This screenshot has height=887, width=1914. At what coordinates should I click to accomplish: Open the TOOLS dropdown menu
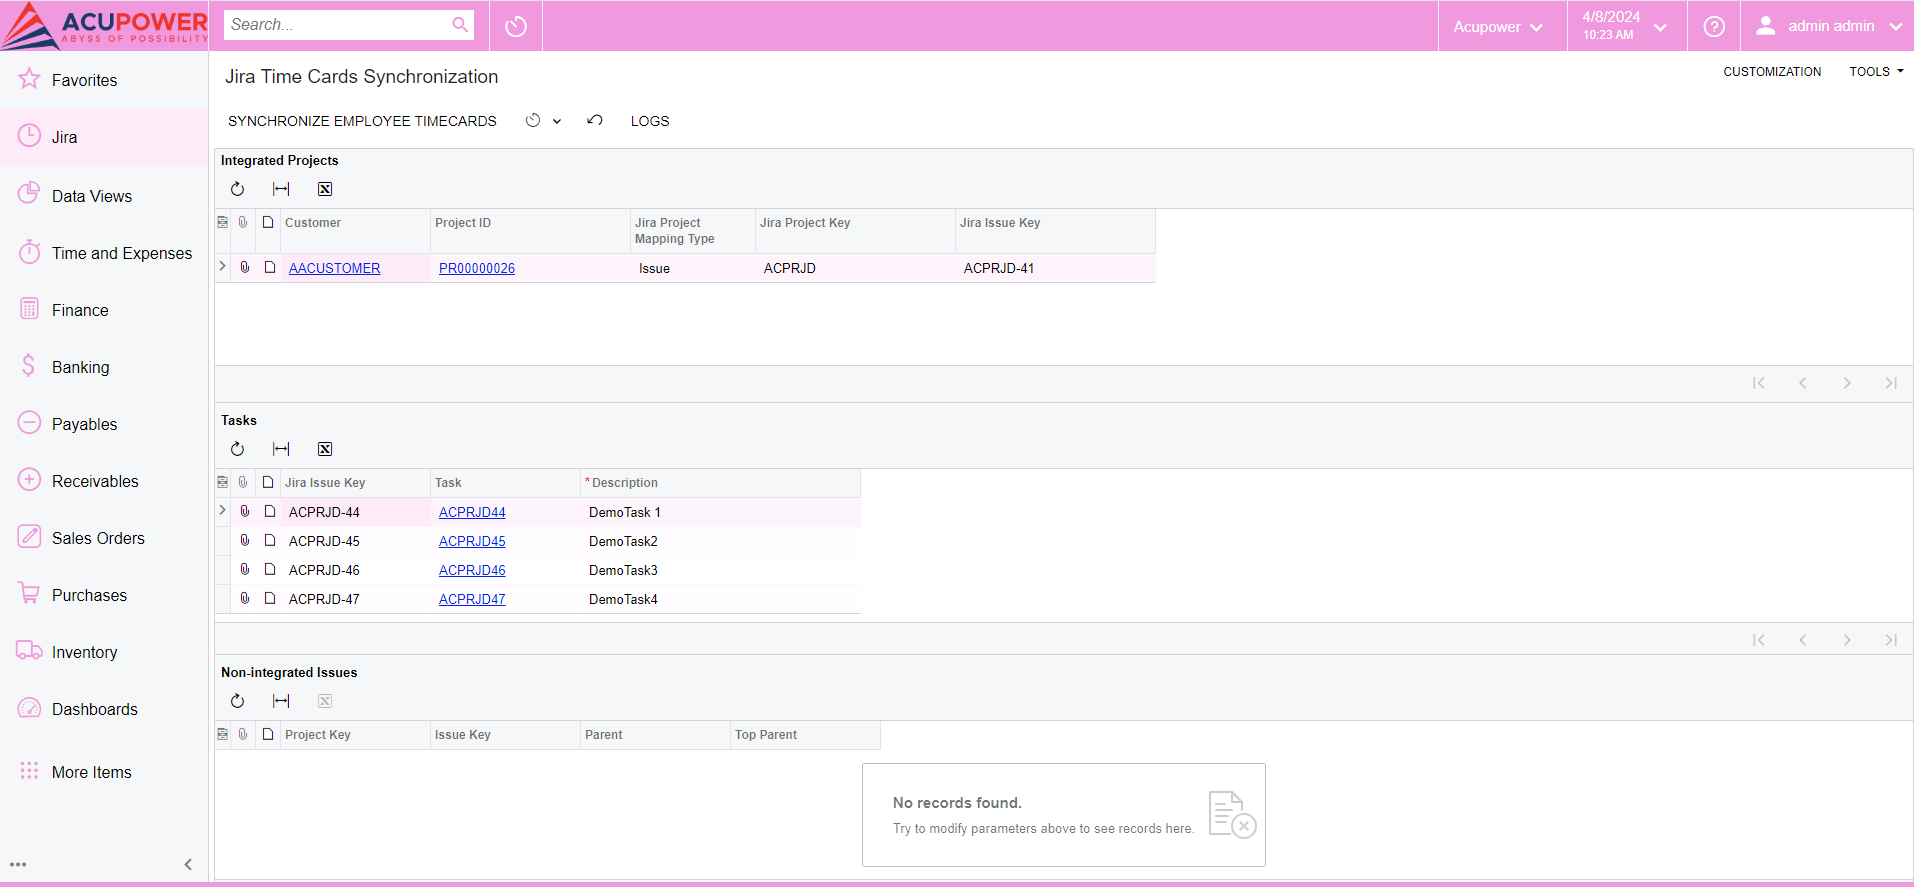pos(1876,72)
